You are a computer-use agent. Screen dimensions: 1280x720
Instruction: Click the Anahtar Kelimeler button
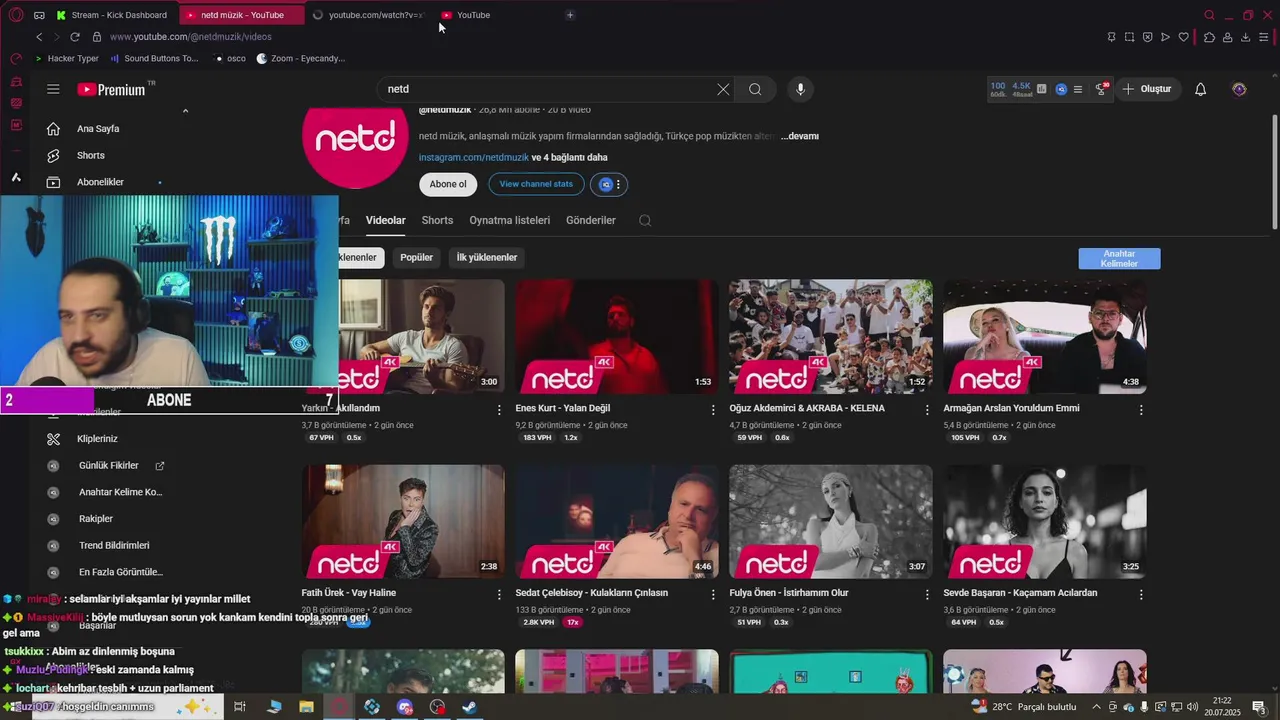tap(1119, 259)
